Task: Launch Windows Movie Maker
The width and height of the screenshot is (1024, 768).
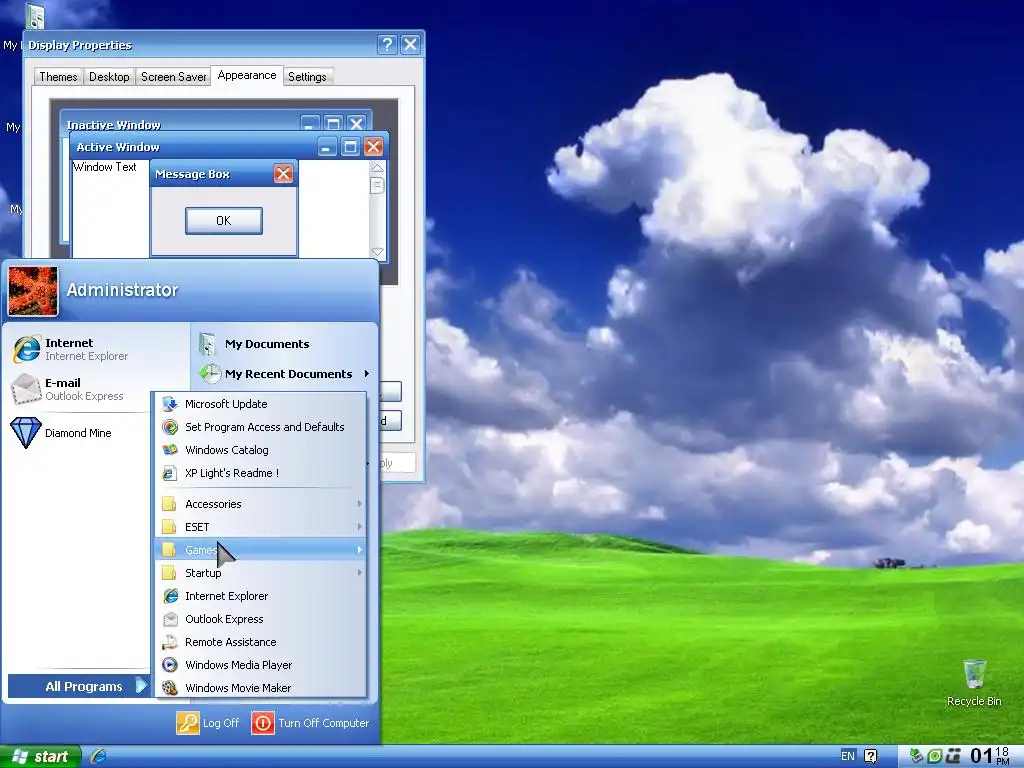Action: (x=261, y=688)
